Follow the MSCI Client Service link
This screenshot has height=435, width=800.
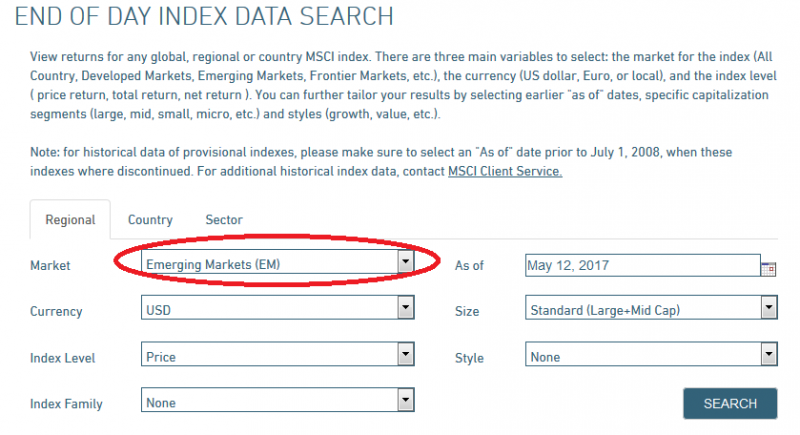tap(505, 171)
